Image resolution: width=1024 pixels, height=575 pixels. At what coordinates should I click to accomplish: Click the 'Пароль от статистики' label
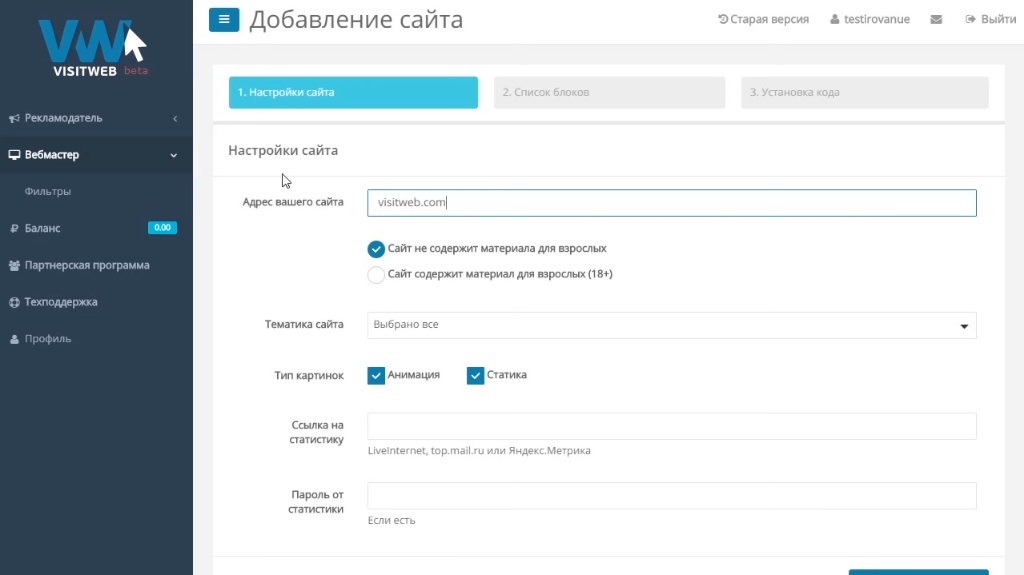pos(316,502)
